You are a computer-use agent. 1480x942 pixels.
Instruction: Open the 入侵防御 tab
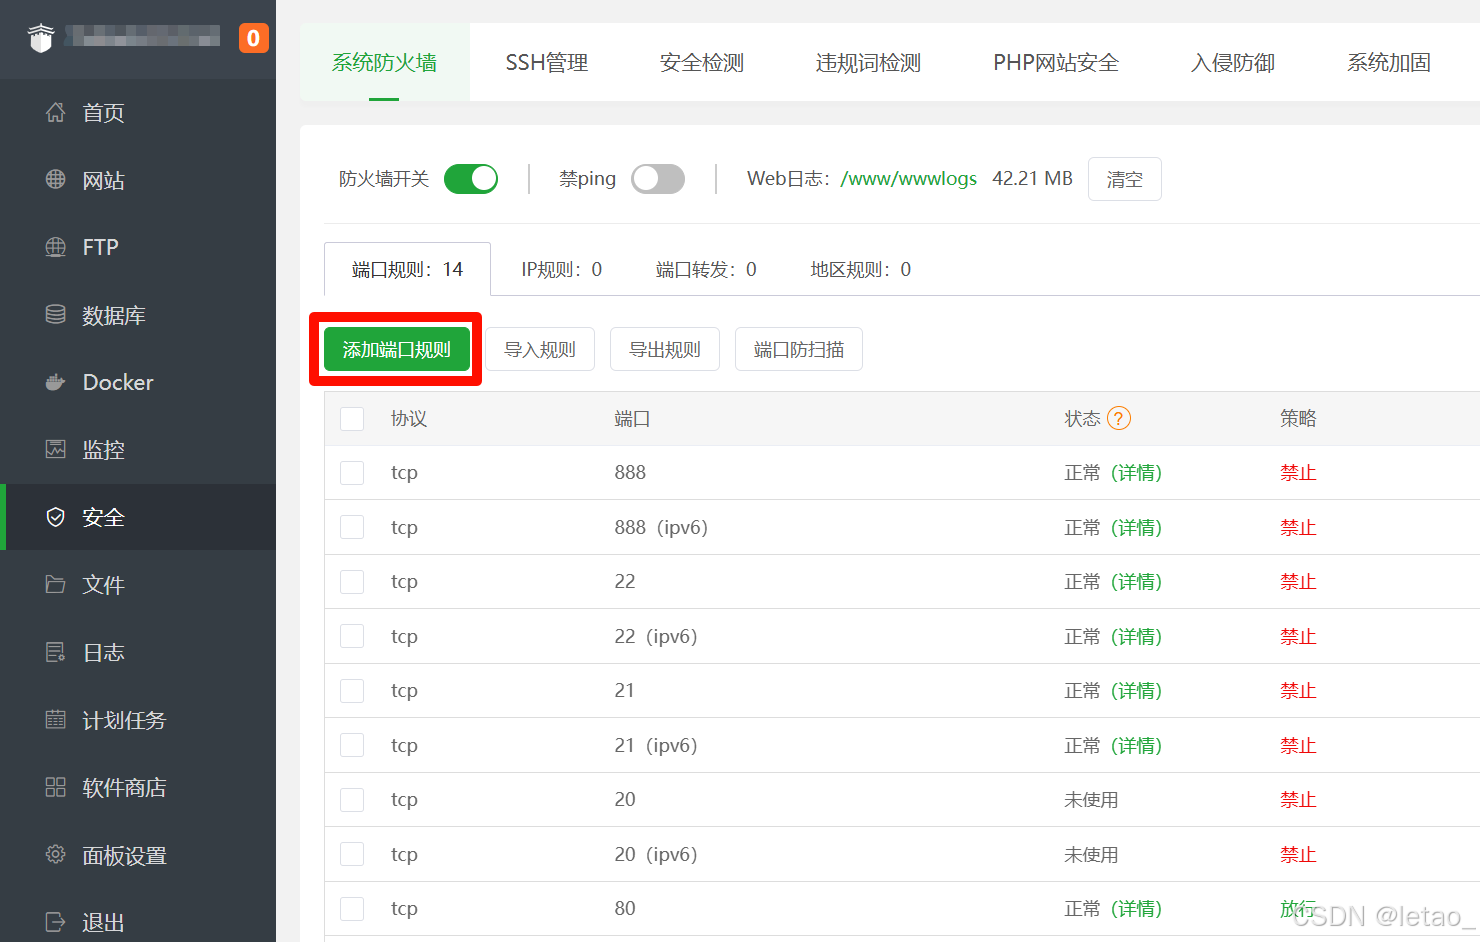pos(1233,62)
